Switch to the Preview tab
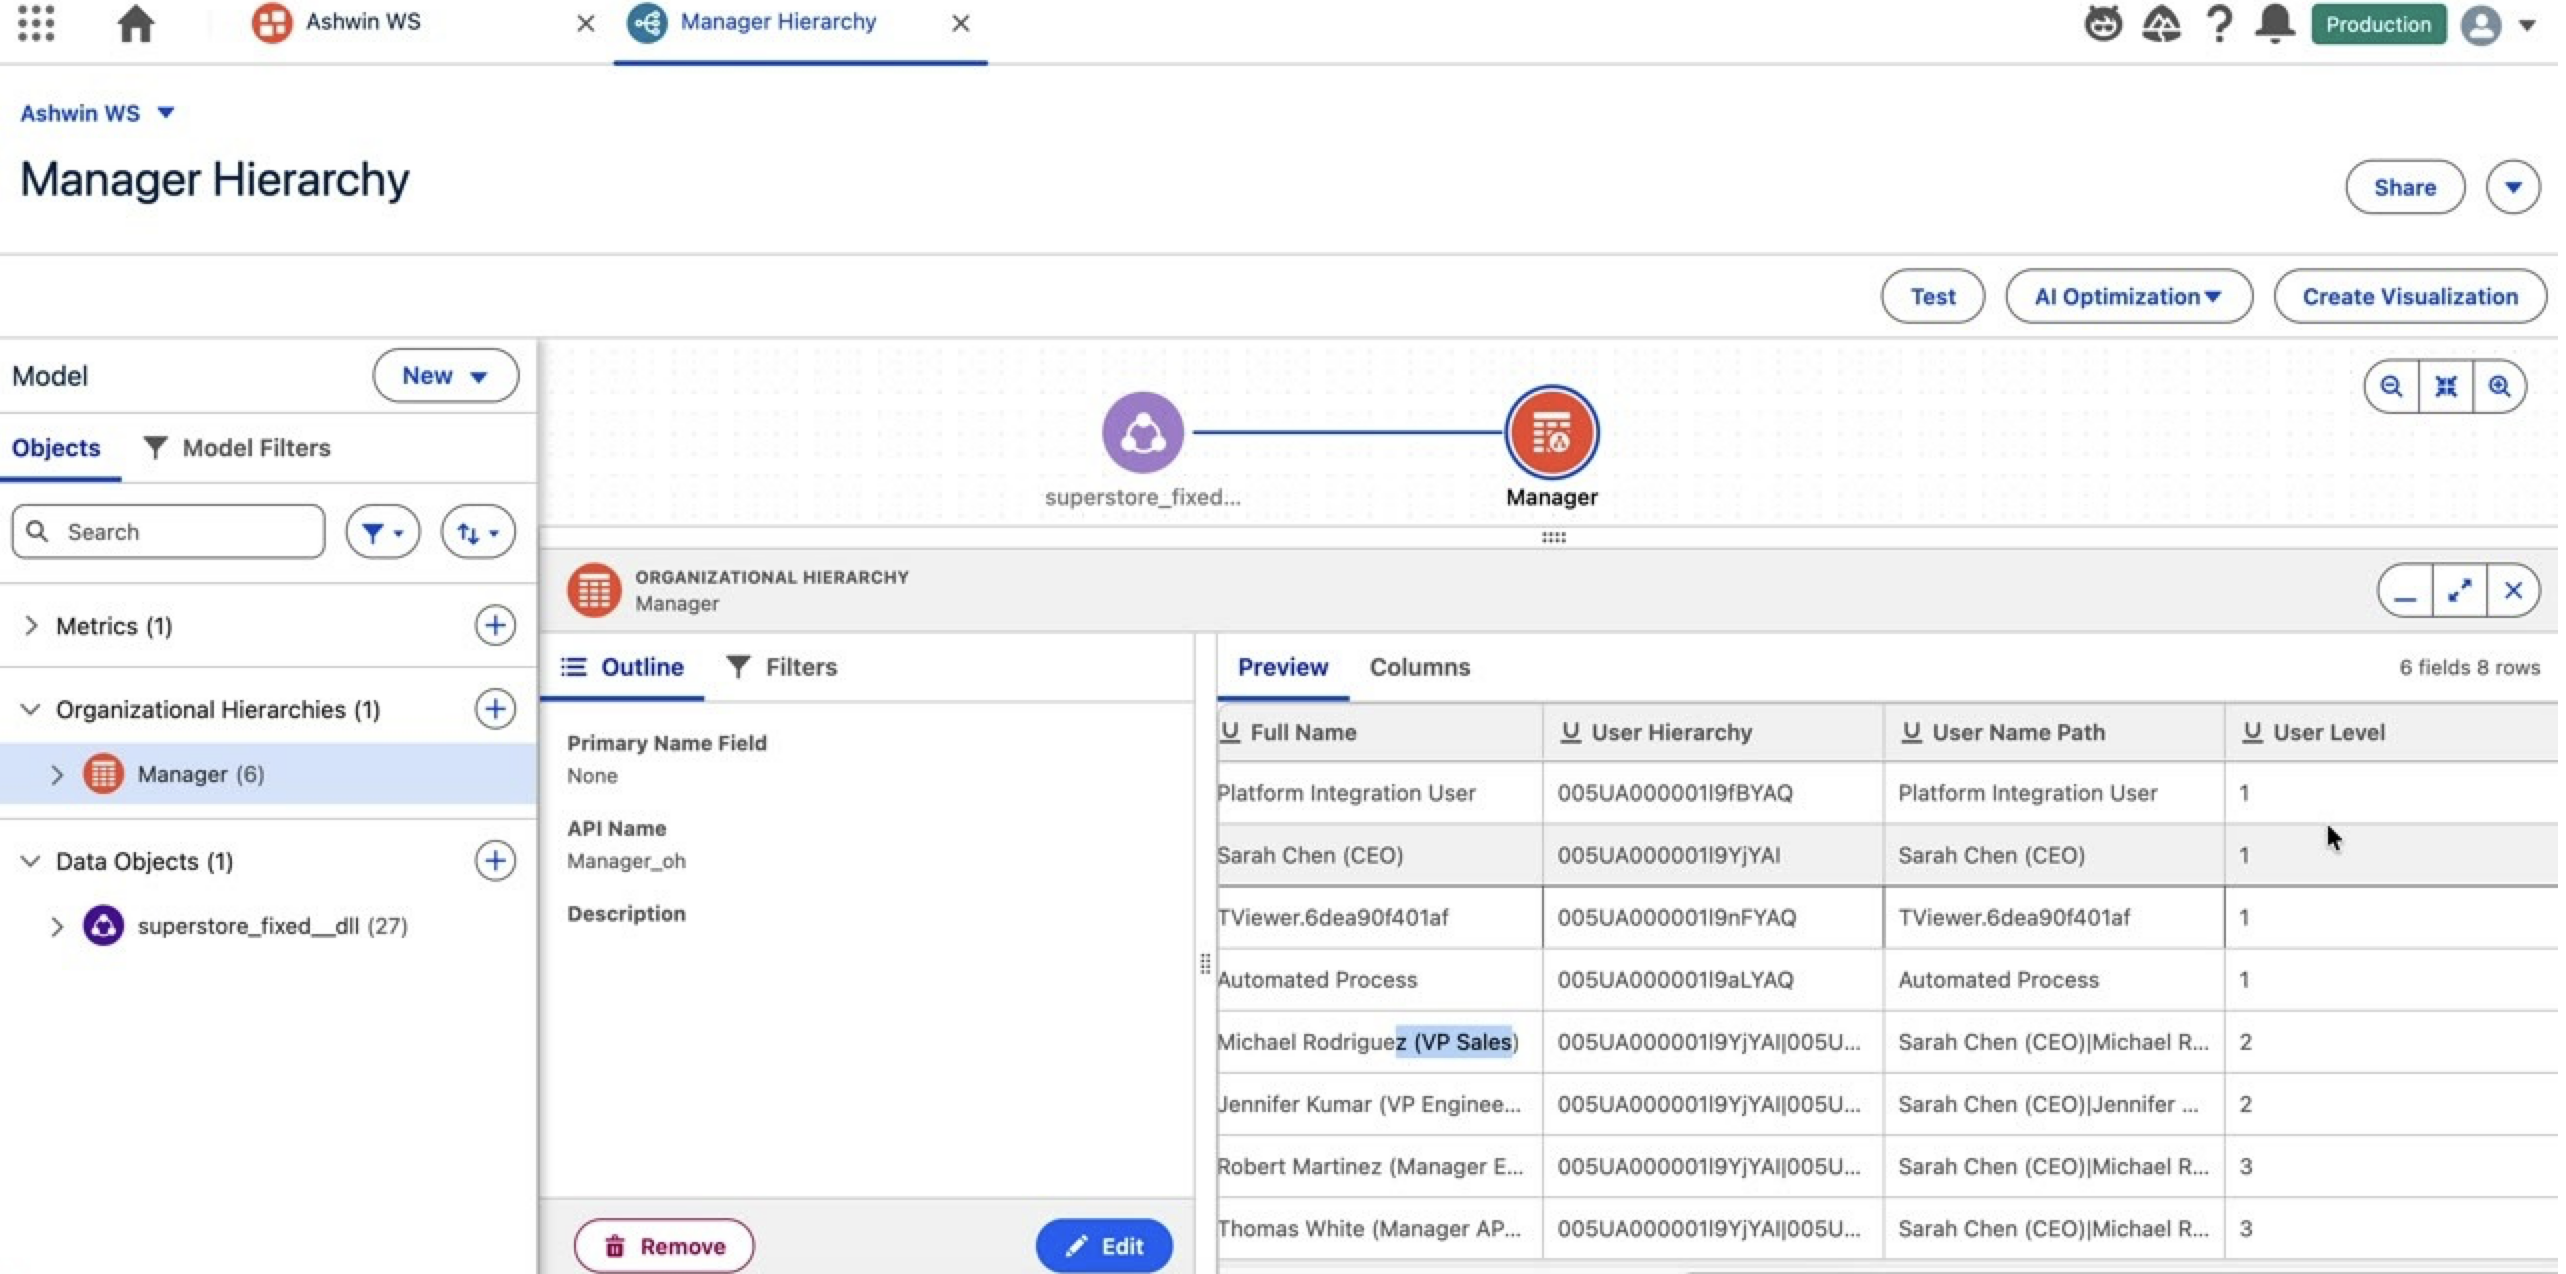 1282,667
